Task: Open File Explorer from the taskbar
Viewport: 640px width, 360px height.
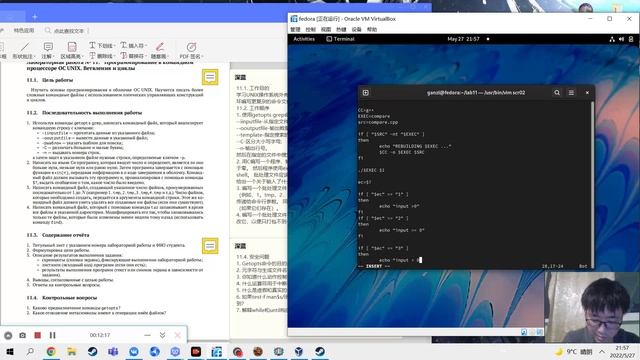Action: (72, 351)
